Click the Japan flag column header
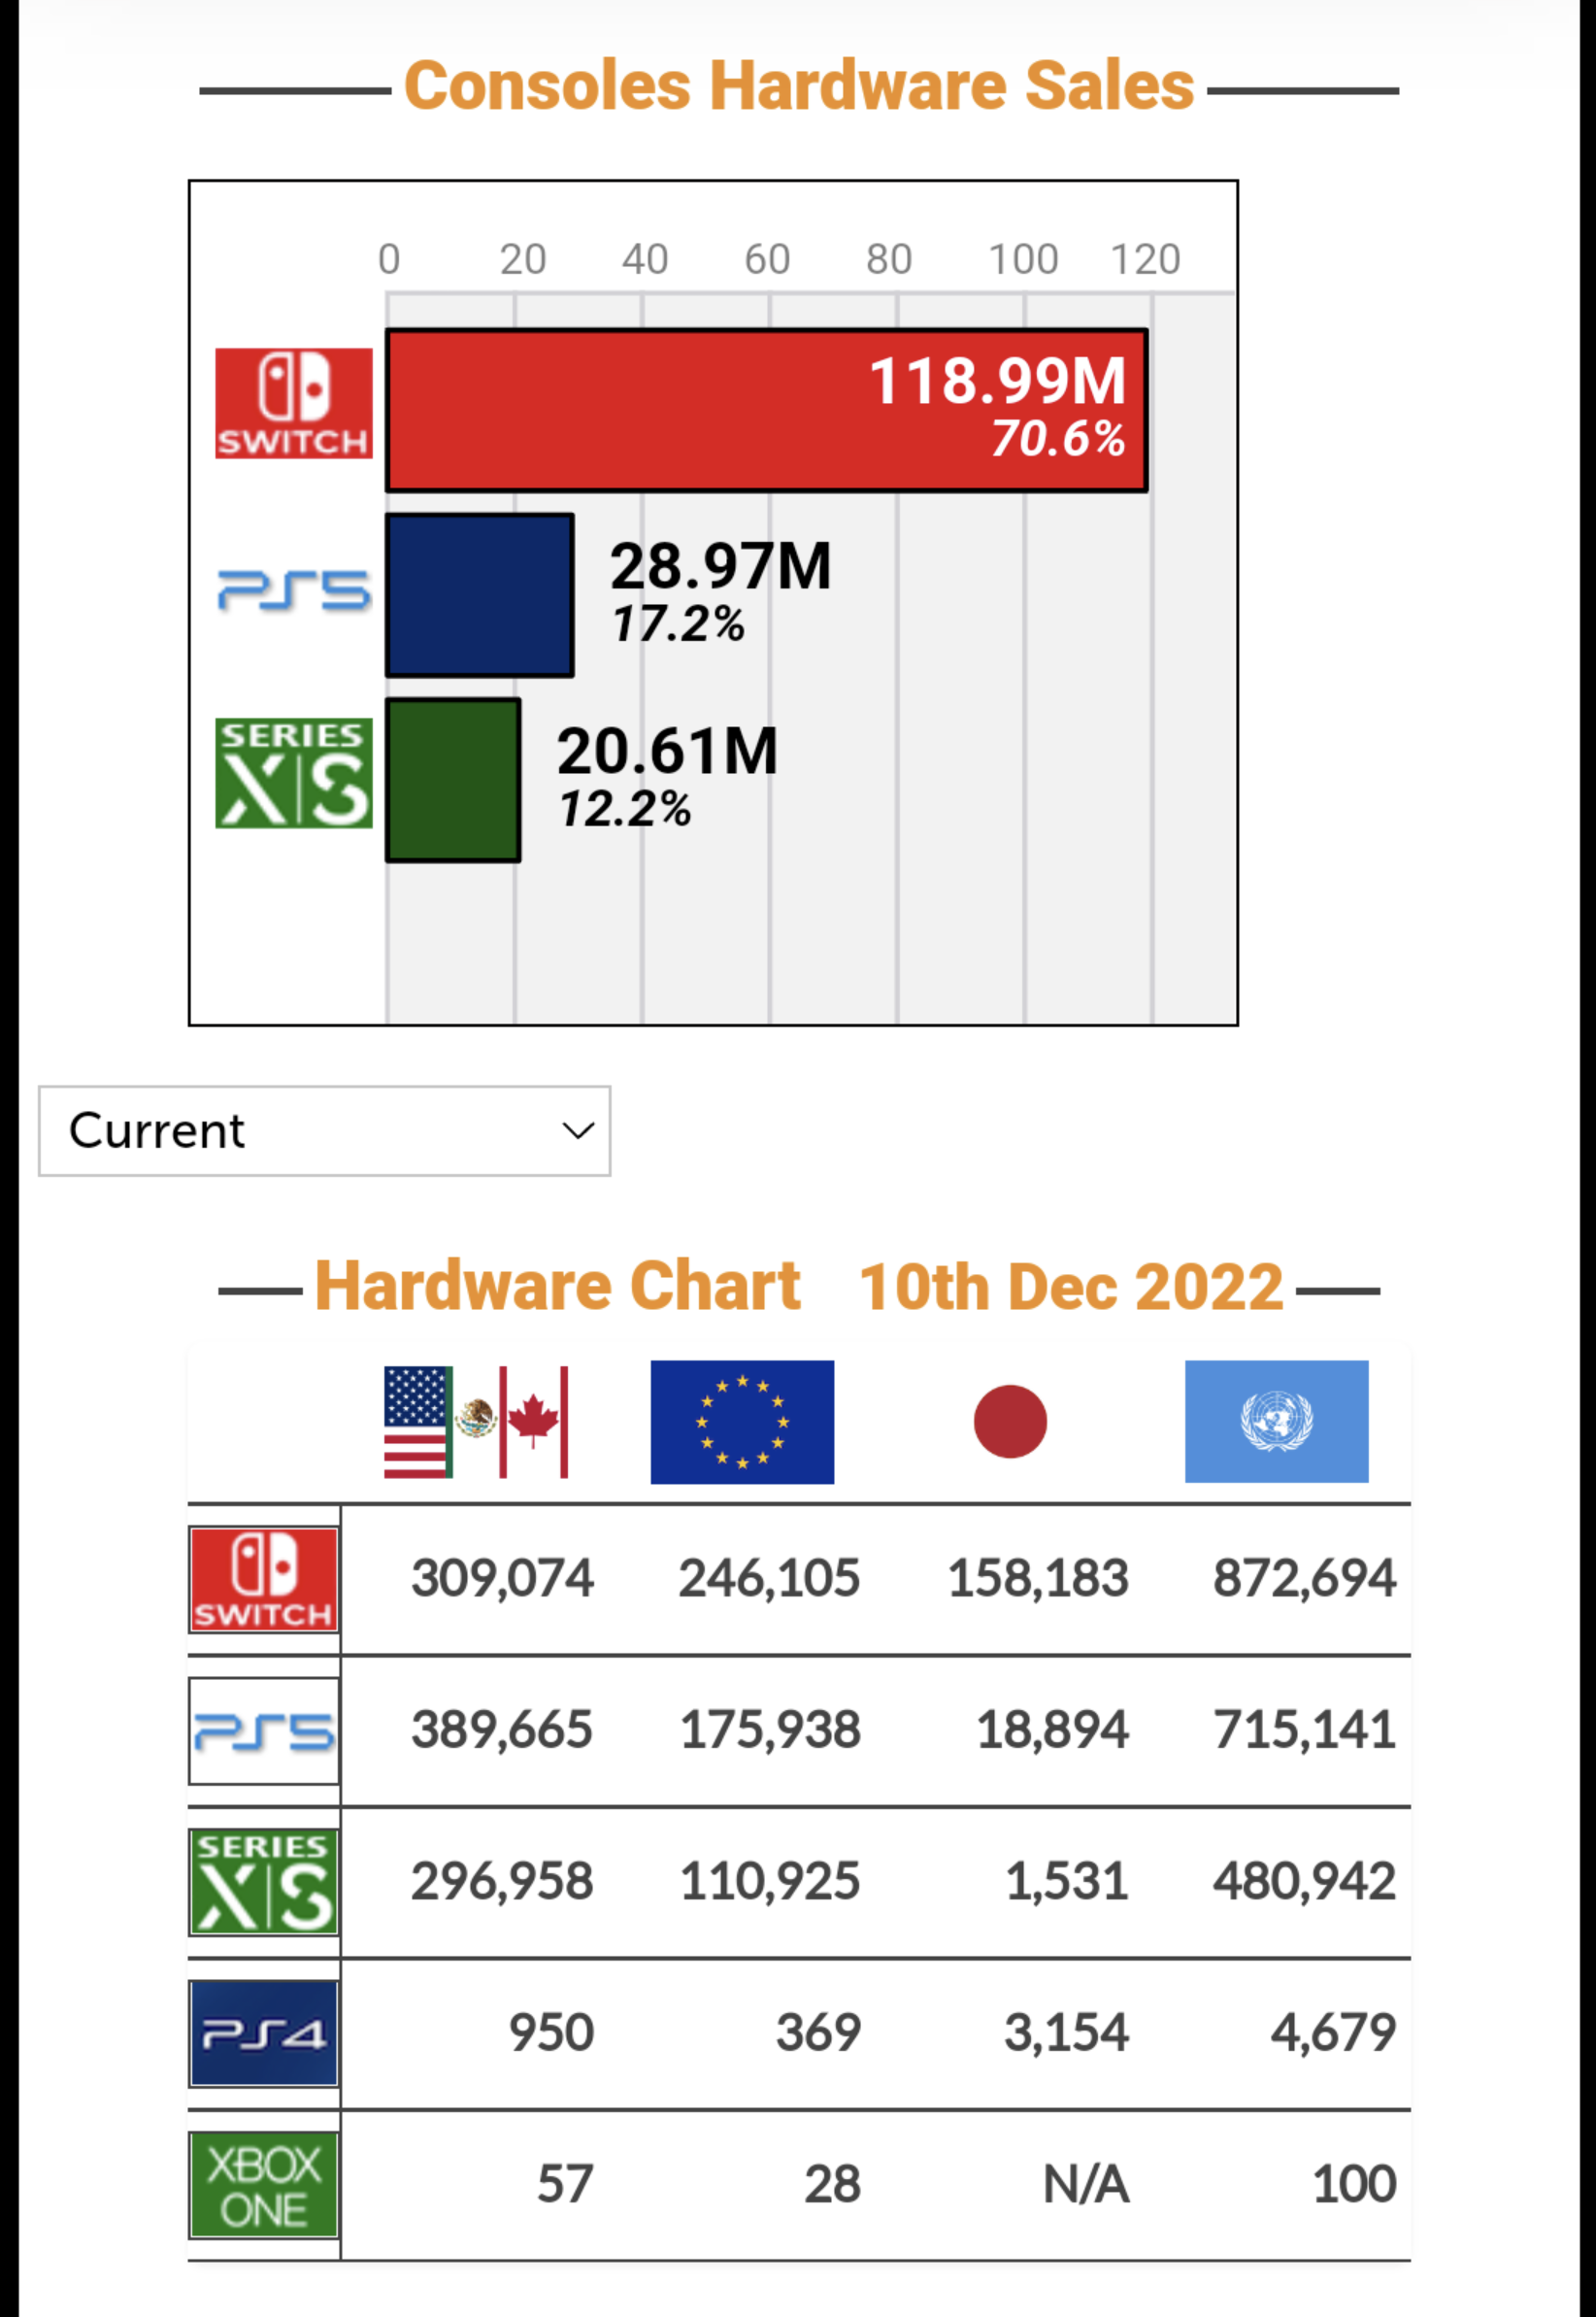Image resolution: width=1596 pixels, height=2317 pixels. (1010, 1422)
